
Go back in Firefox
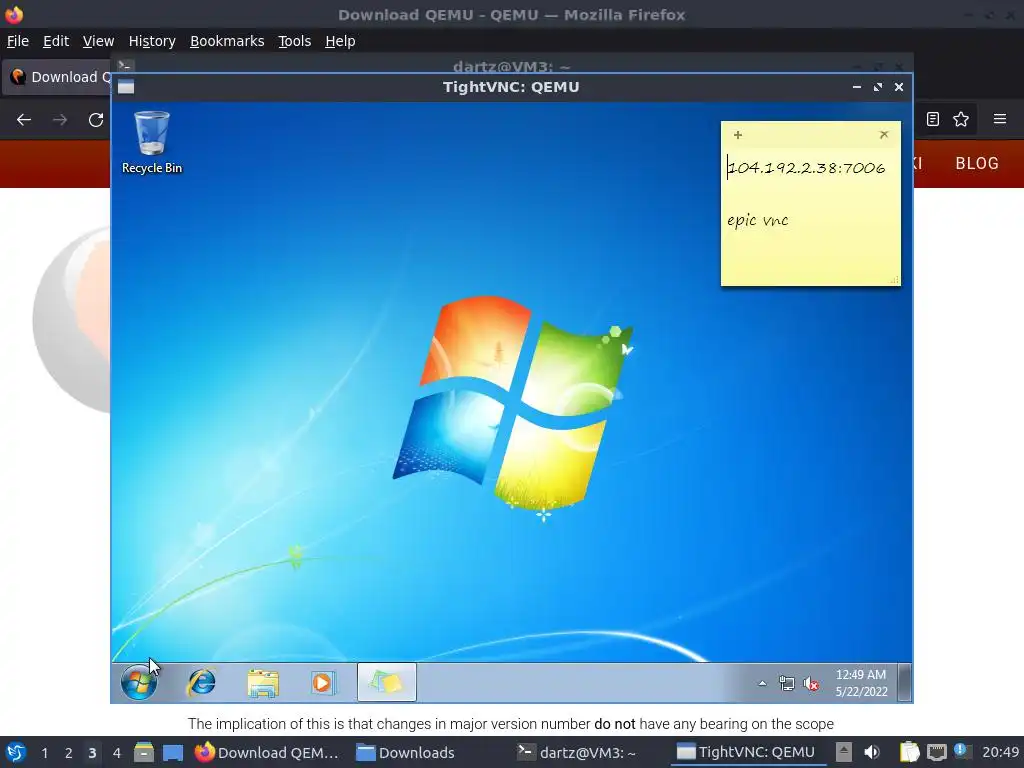pyautogui.click(x=24, y=120)
